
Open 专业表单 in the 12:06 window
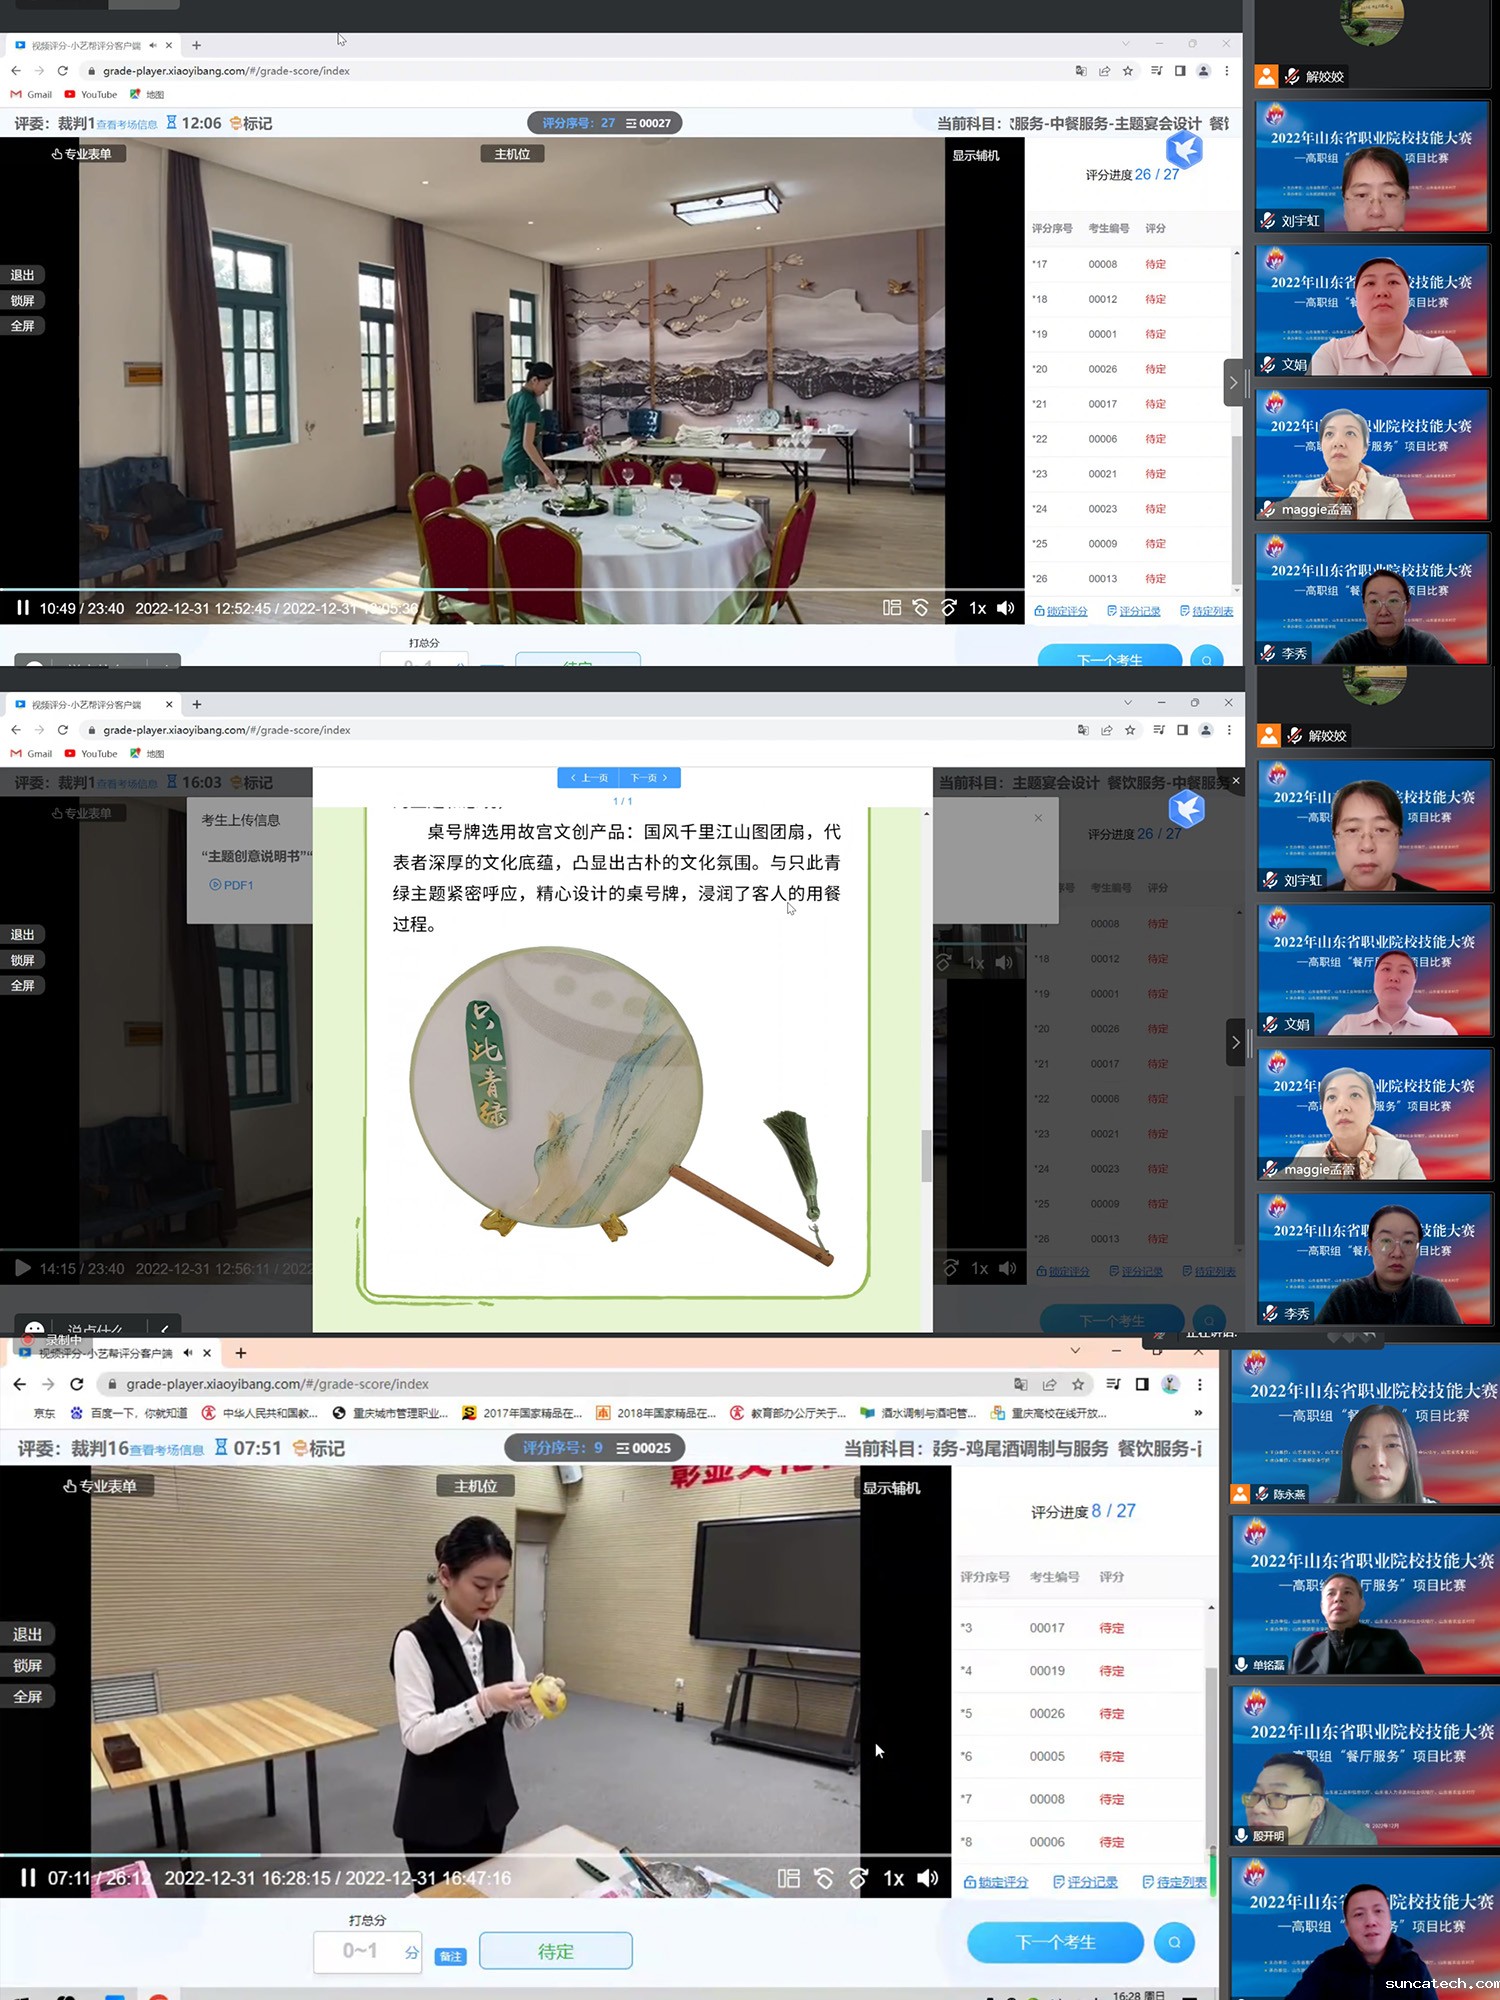pyautogui.click(x=82, y=154)
